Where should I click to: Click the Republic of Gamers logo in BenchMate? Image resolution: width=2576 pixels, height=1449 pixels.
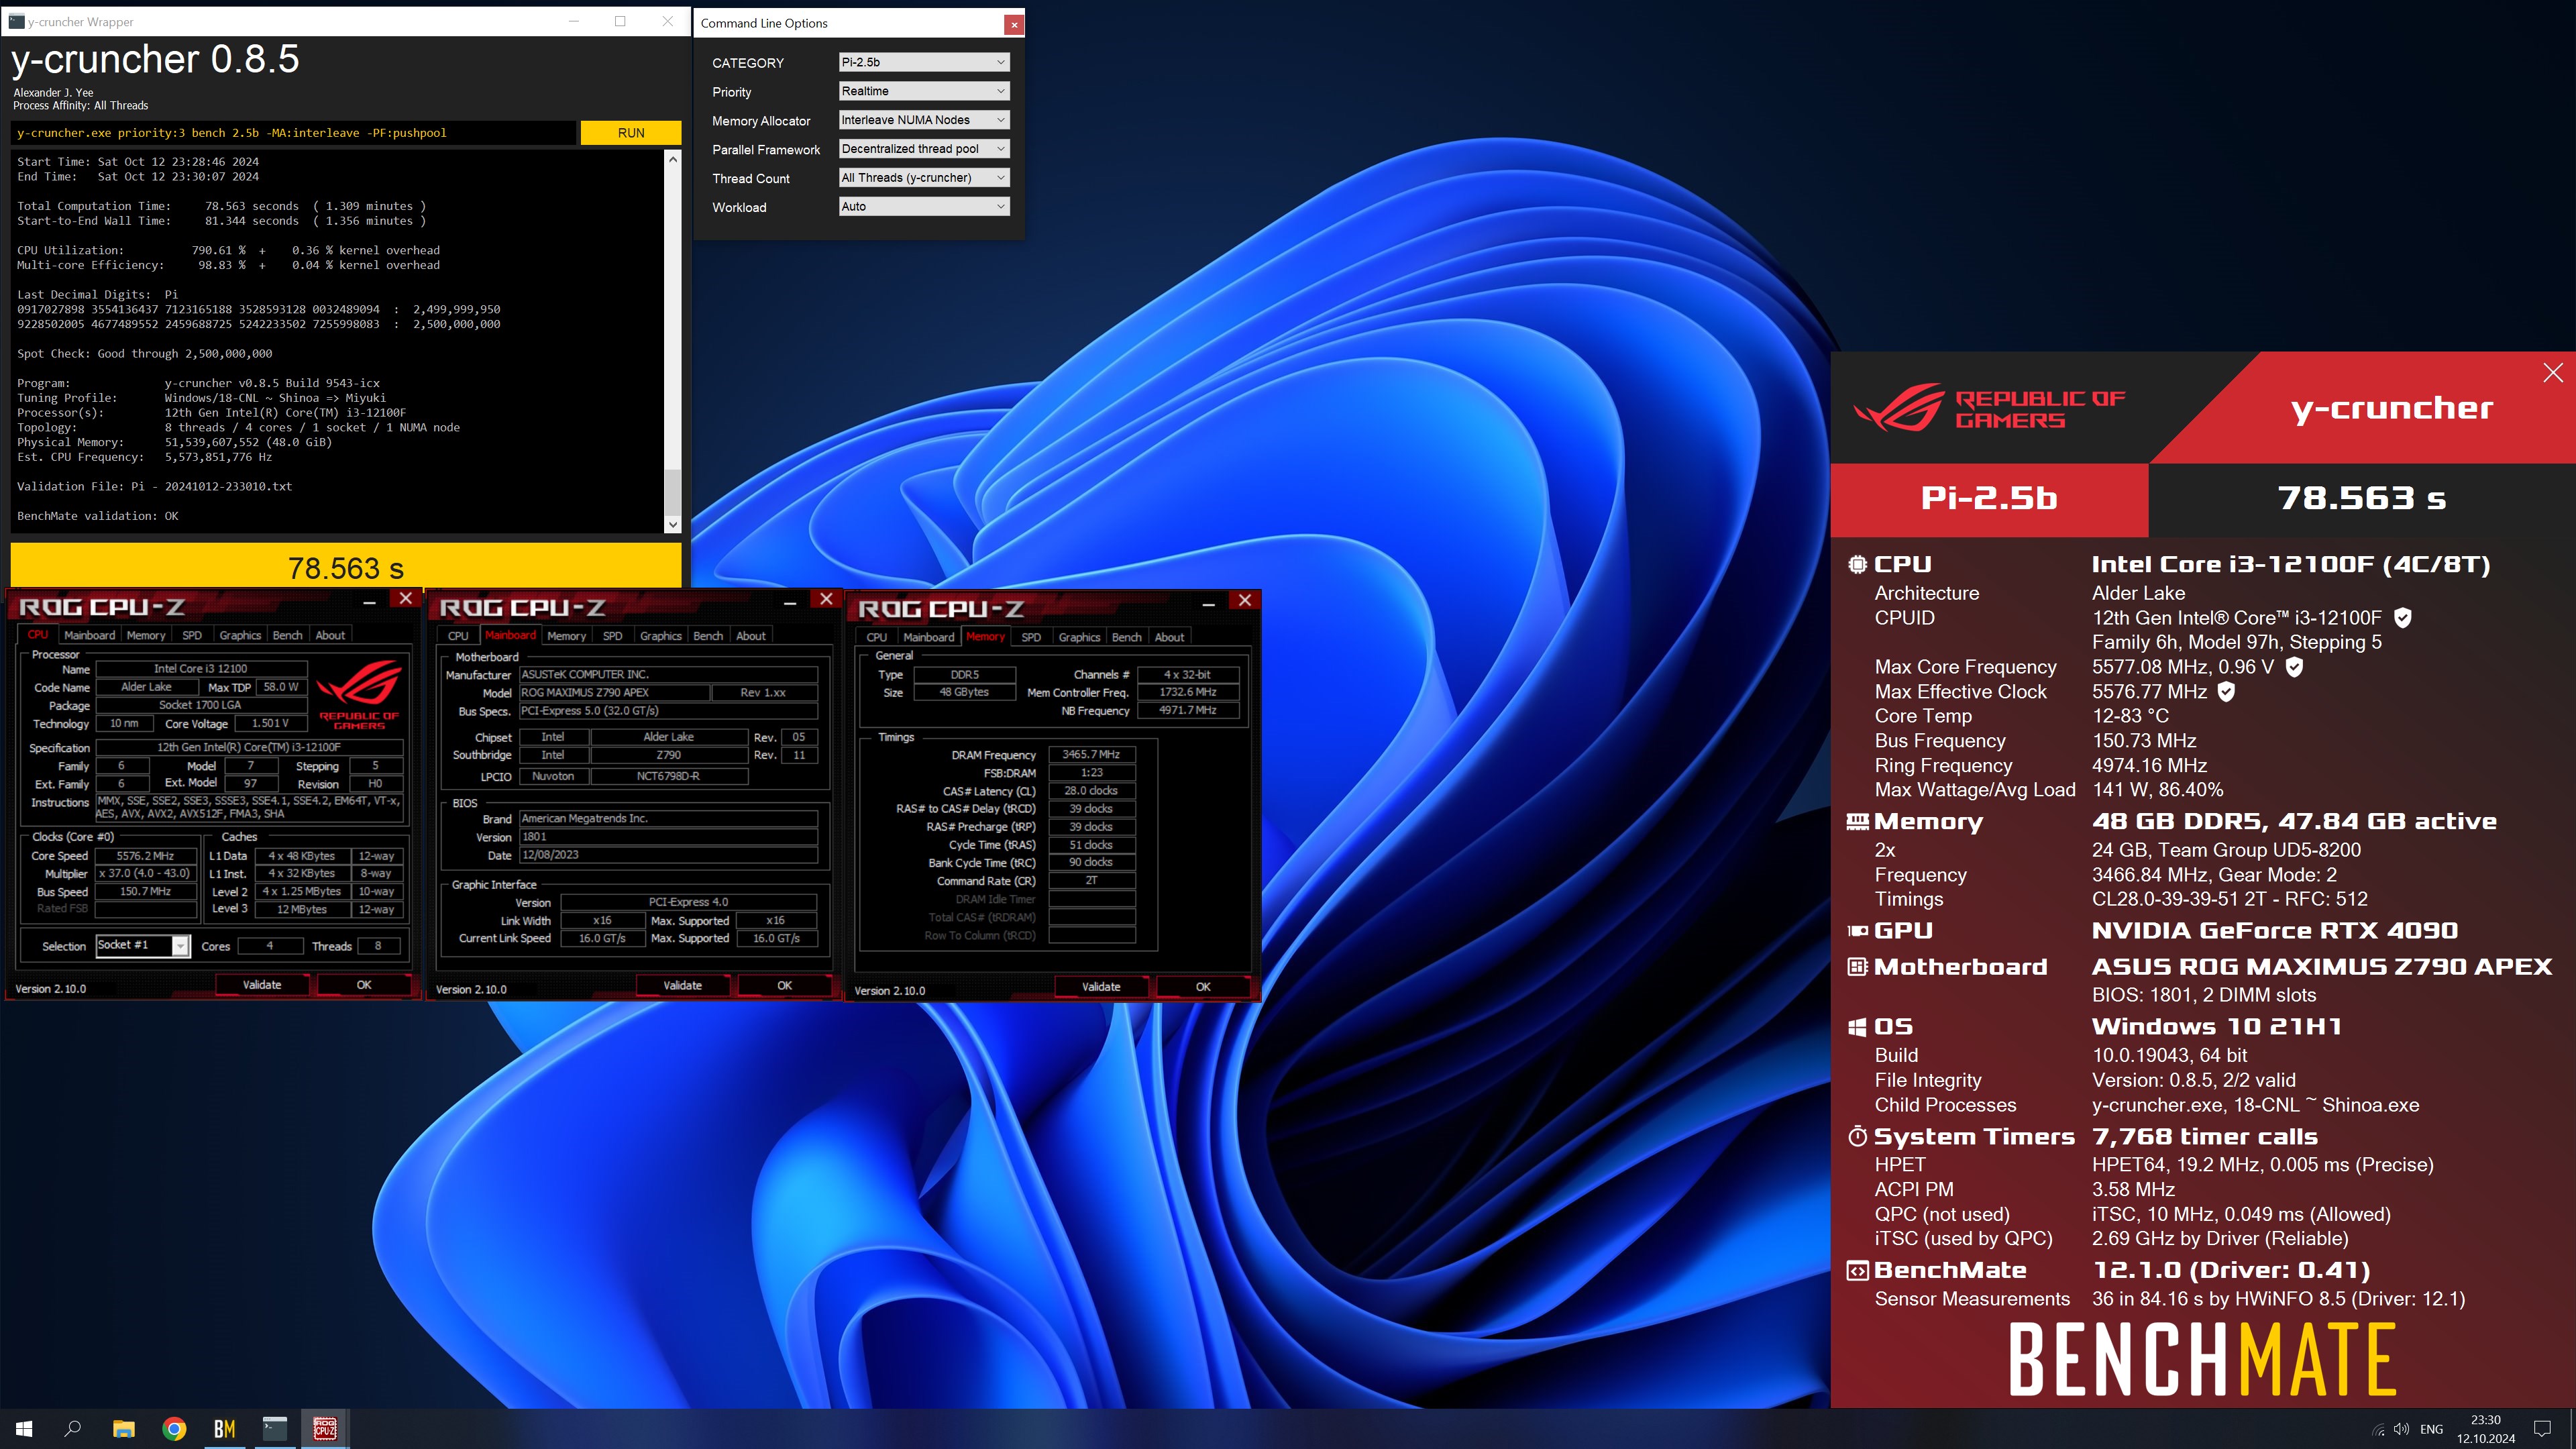coord(1990,409)
